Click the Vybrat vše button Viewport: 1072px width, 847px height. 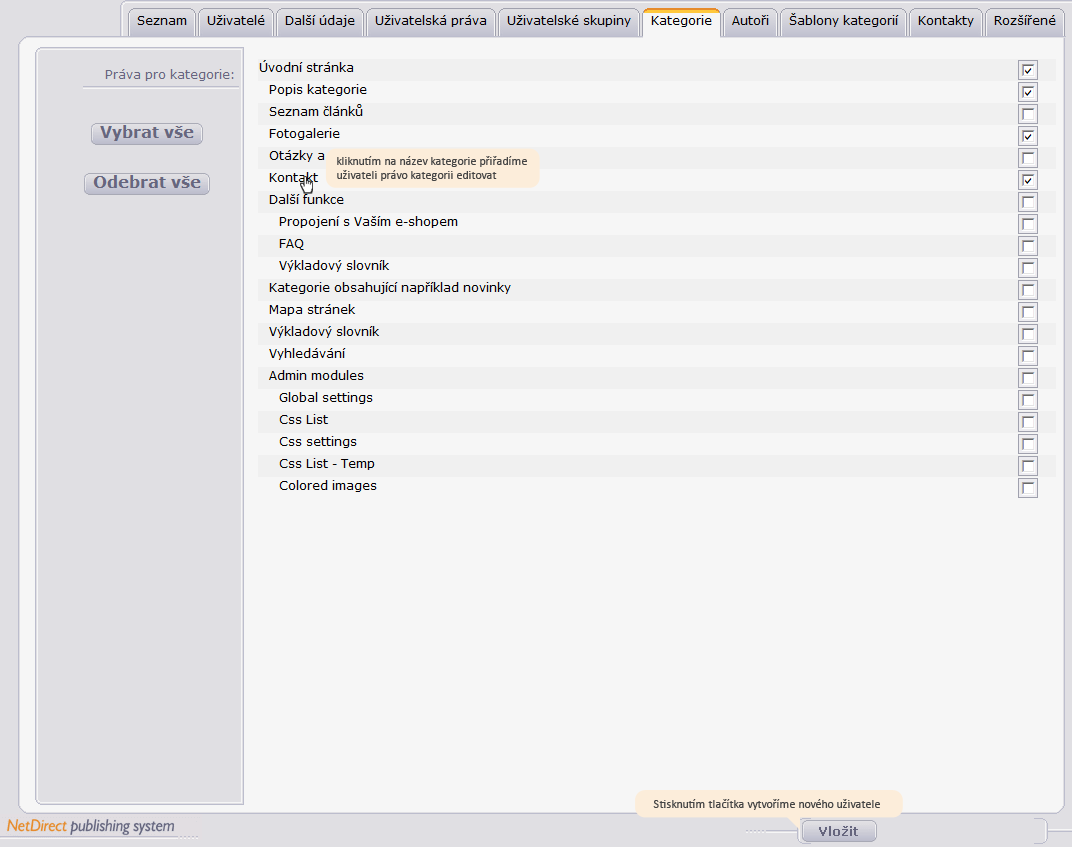point(147,133)
